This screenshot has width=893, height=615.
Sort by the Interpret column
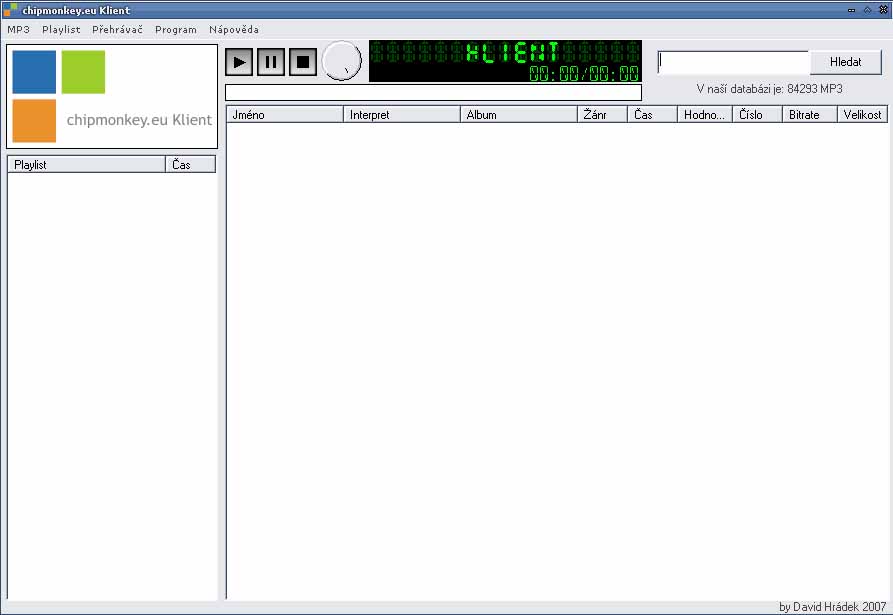[x=402, y=114]
